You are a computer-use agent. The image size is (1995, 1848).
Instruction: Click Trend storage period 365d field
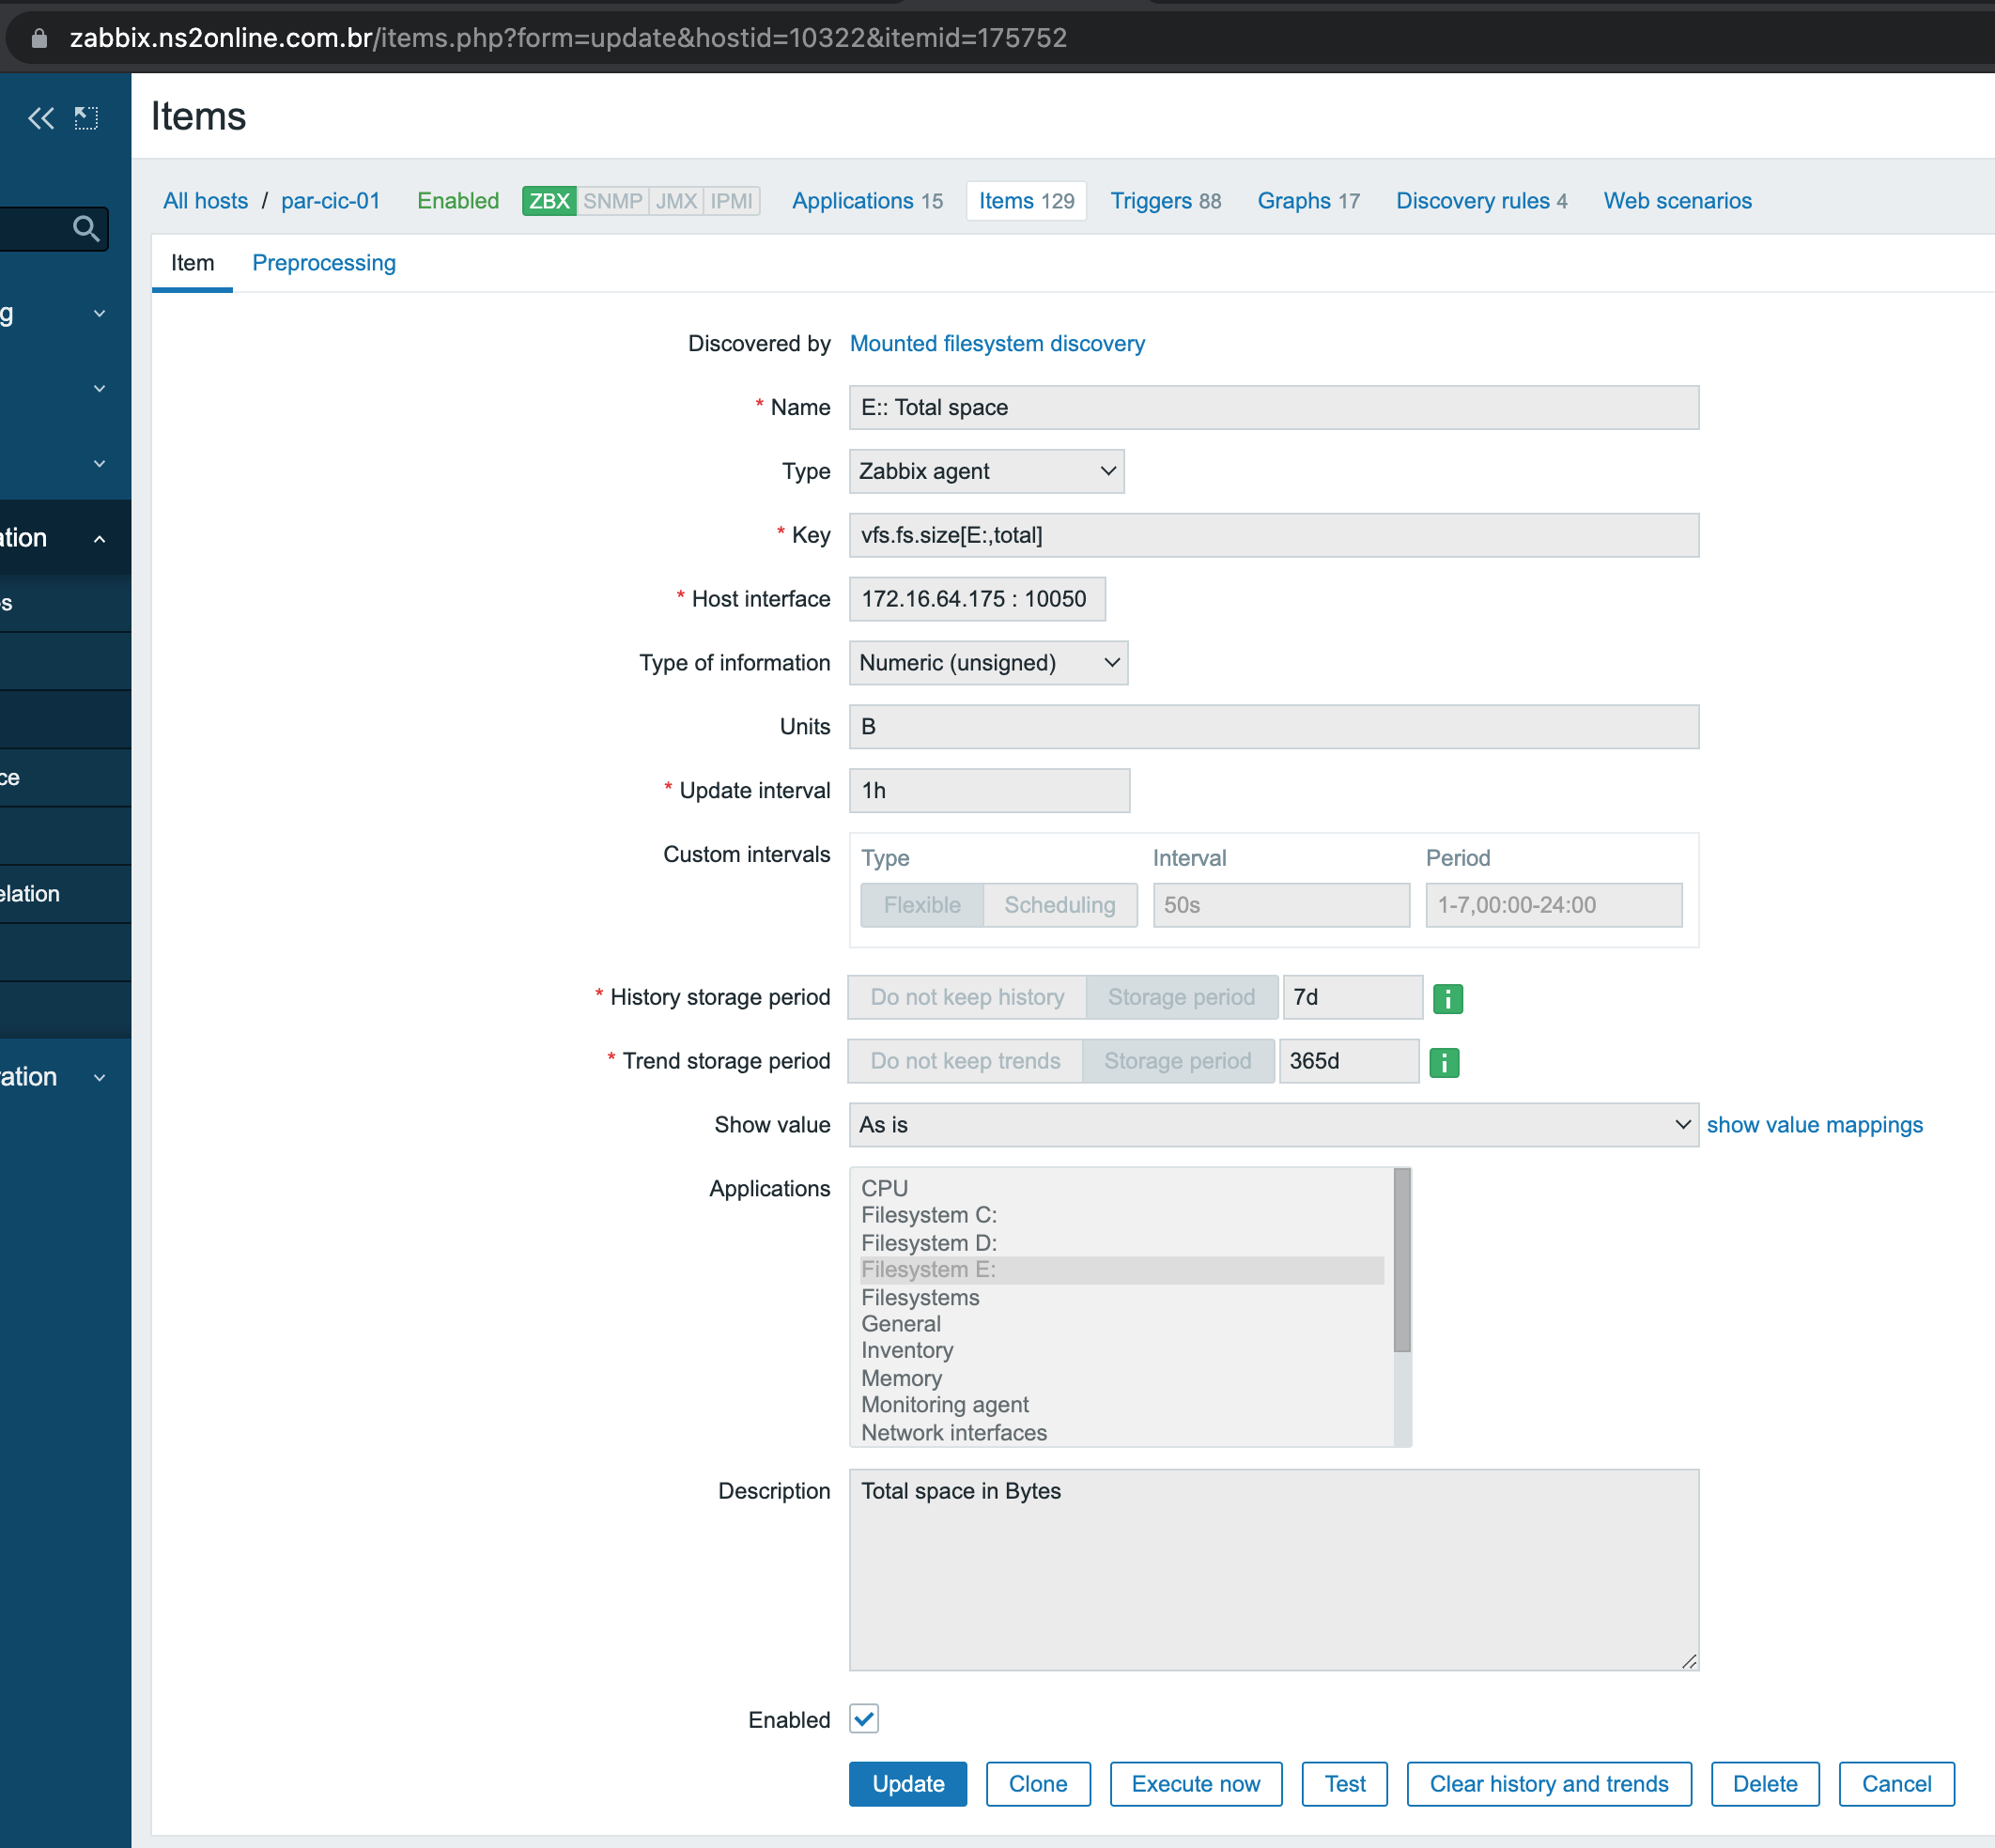(1348, 1061)
